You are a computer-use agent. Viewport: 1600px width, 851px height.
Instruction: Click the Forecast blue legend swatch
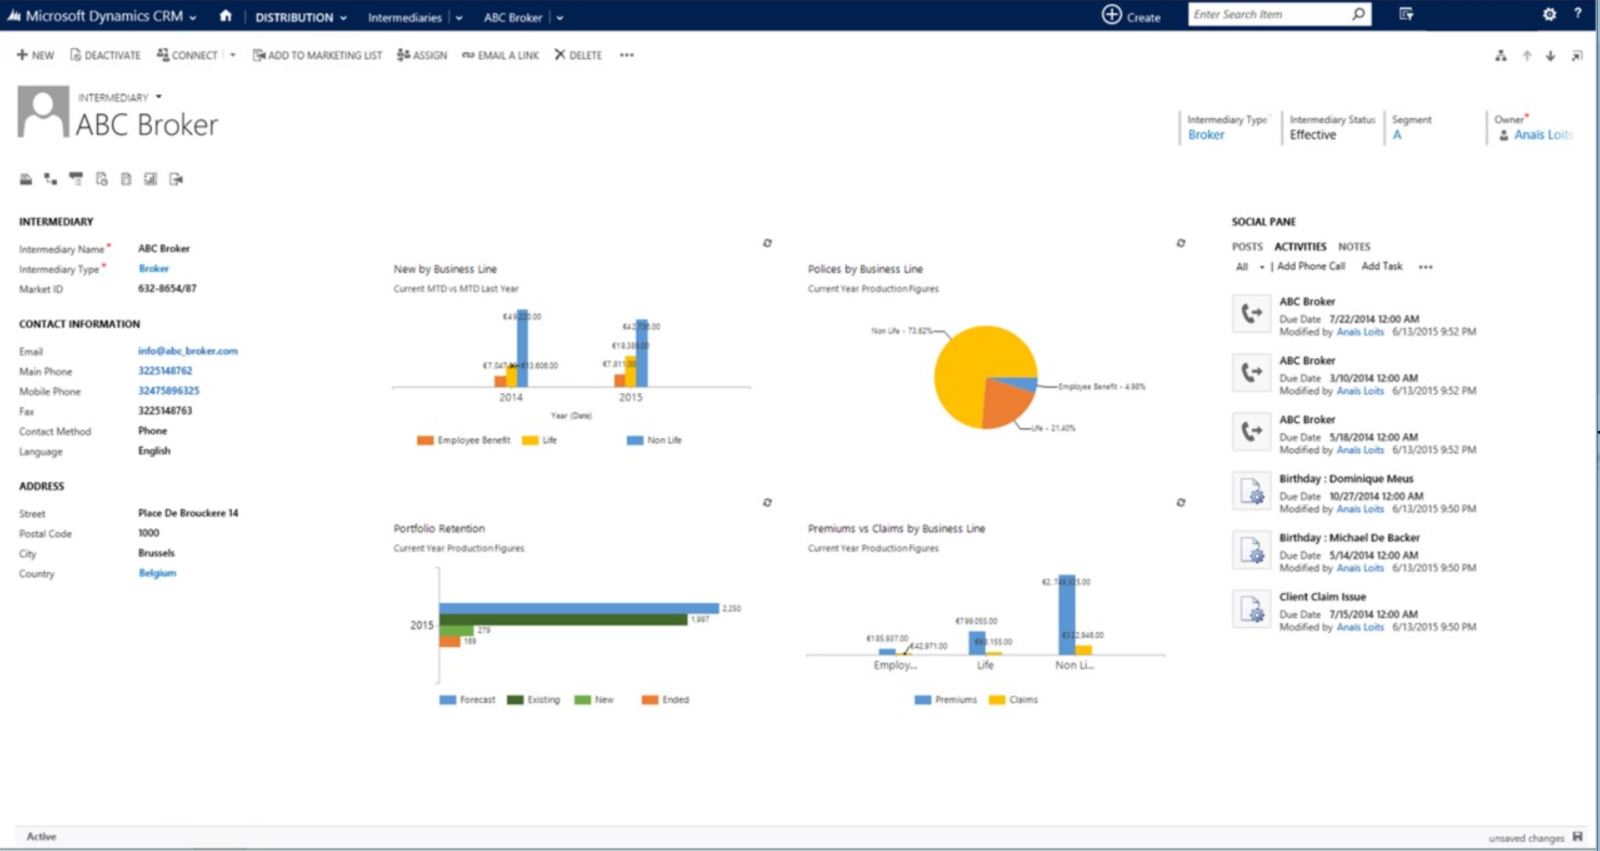(448, 700)
